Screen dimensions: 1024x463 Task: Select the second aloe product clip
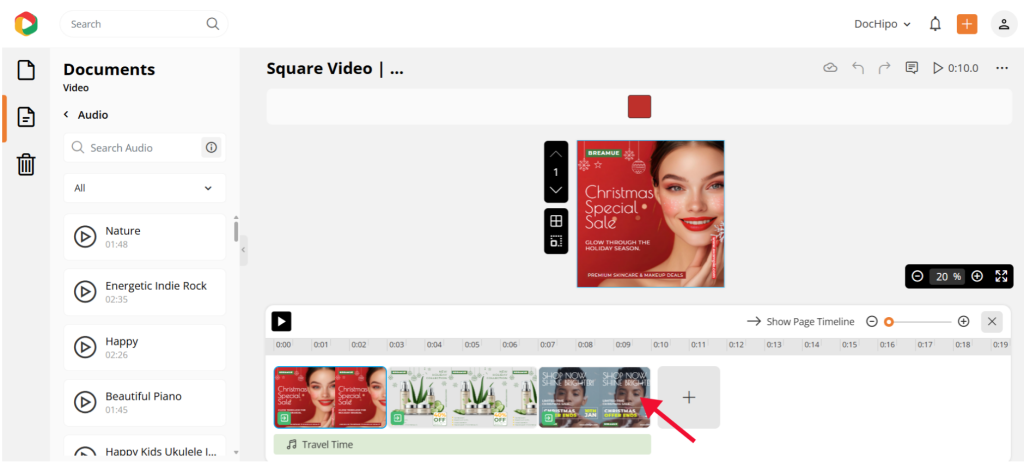point(462,397)
